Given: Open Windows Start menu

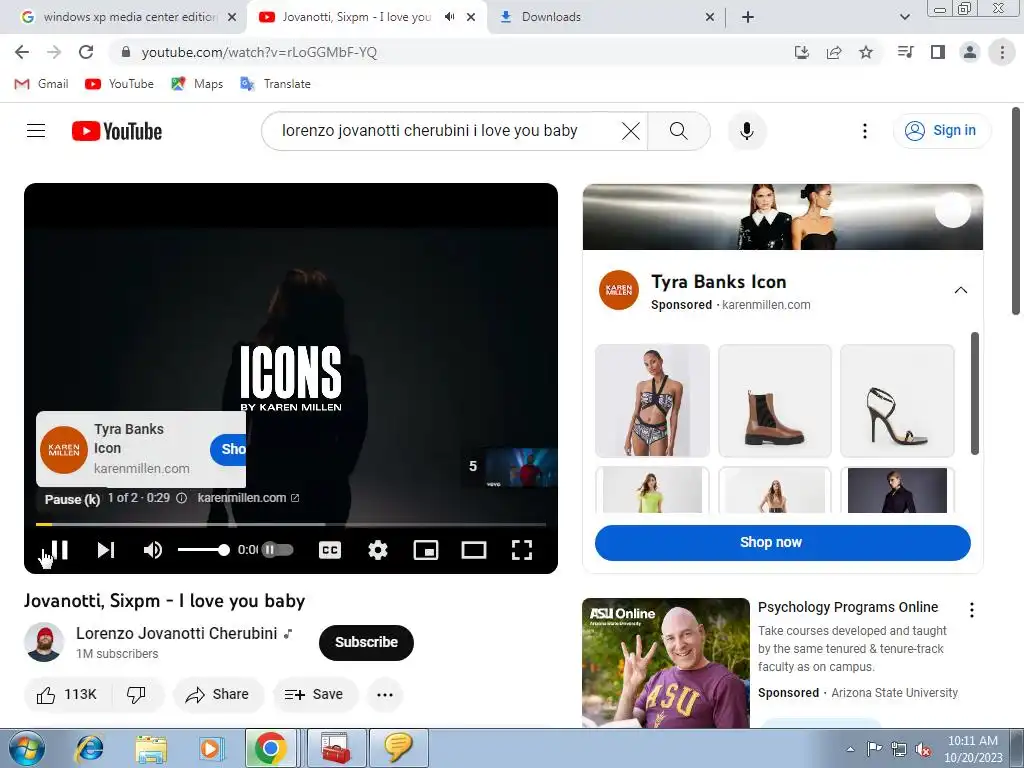Looking at the screenshot, I should click(26, 748).
